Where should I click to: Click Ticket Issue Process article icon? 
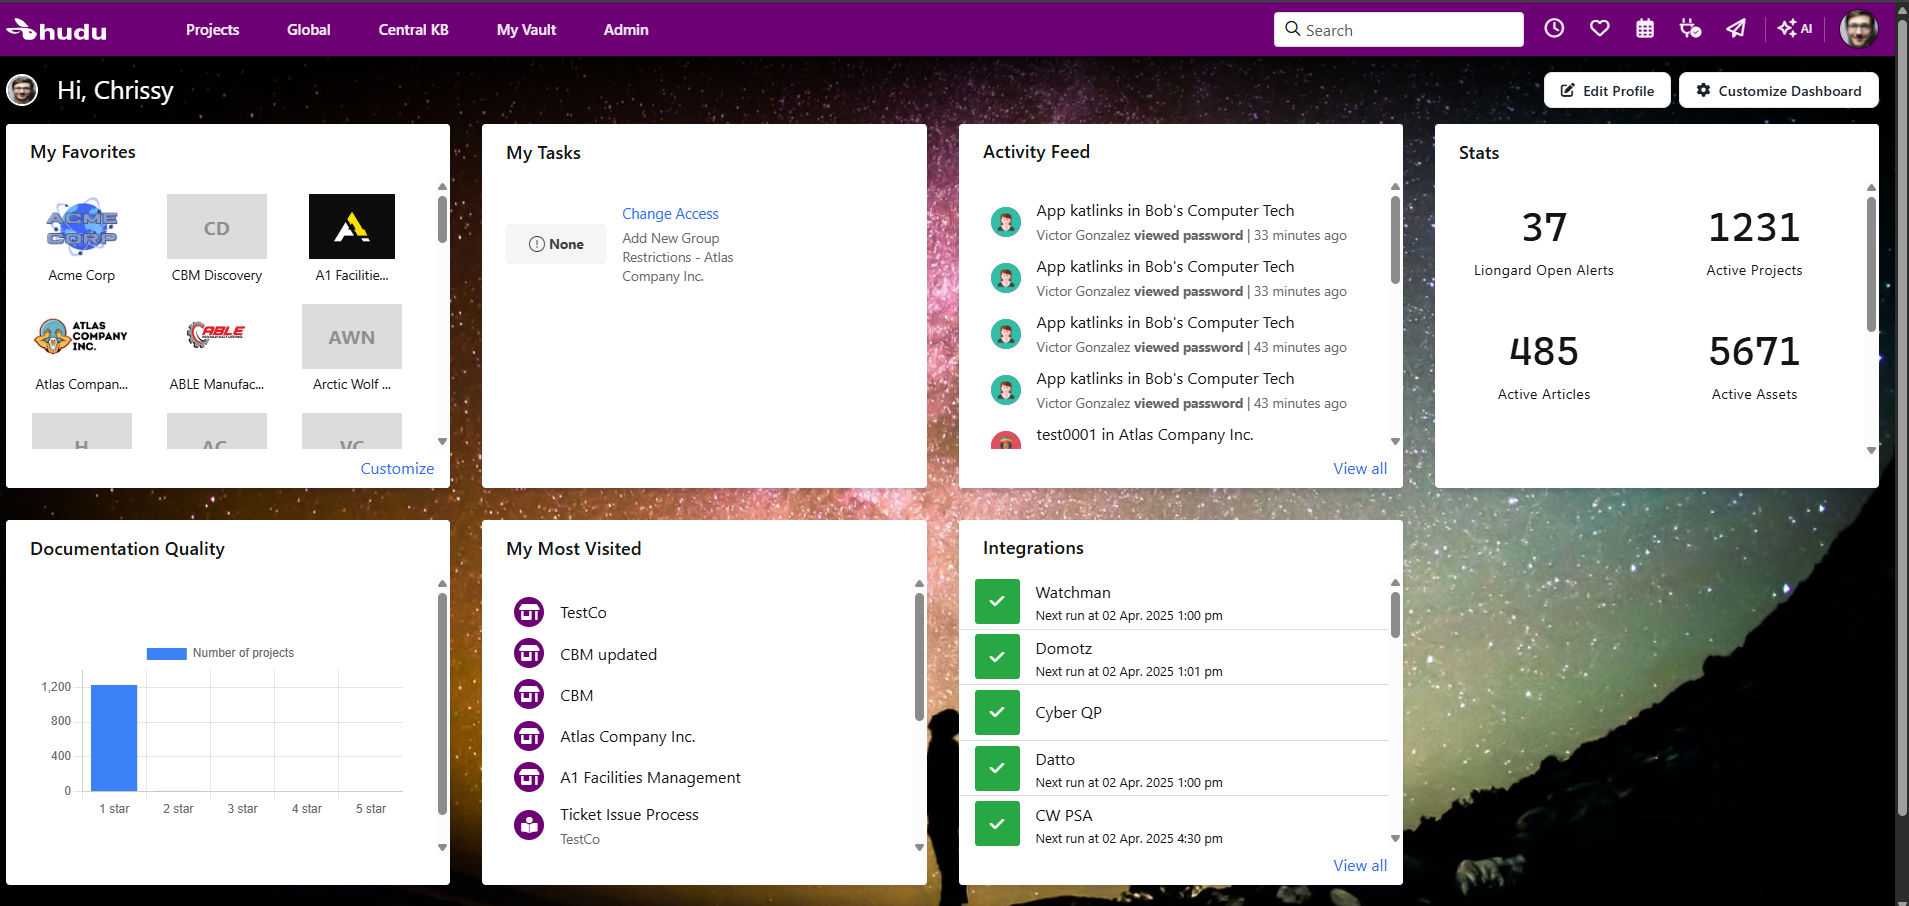point(529,825)
